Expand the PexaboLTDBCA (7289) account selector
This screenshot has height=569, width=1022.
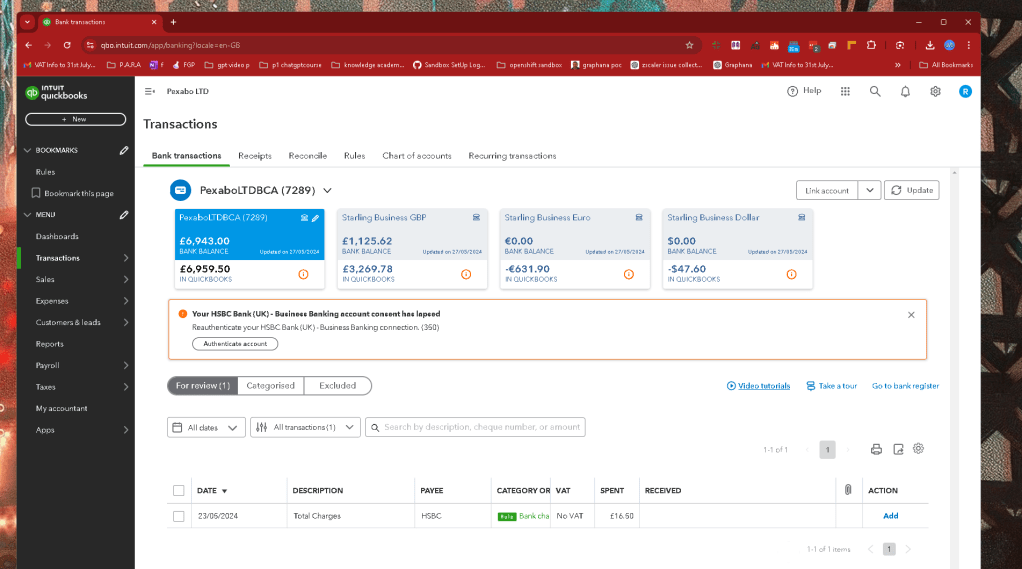click(327, 190)
